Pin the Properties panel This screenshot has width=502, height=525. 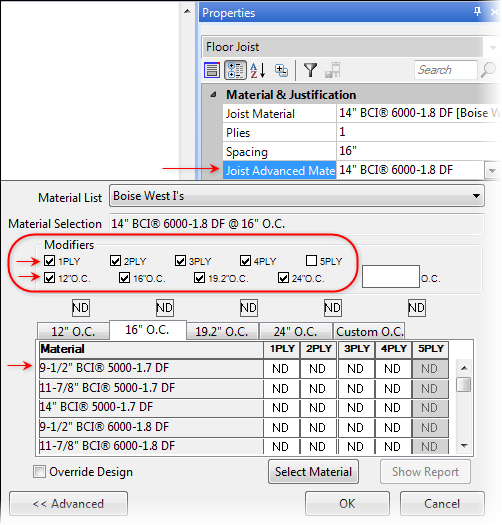click(477, 12)
